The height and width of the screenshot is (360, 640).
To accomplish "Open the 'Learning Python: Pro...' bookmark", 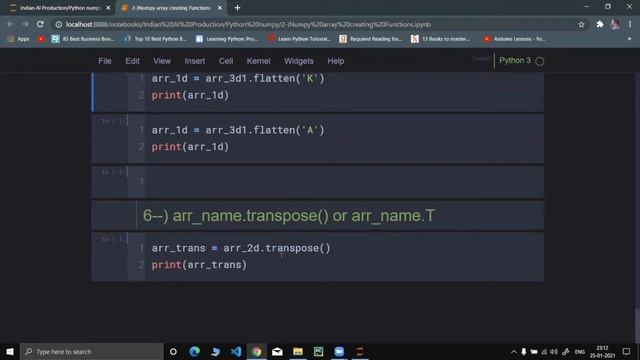I will pyautogui.click(x=227, y=39).
